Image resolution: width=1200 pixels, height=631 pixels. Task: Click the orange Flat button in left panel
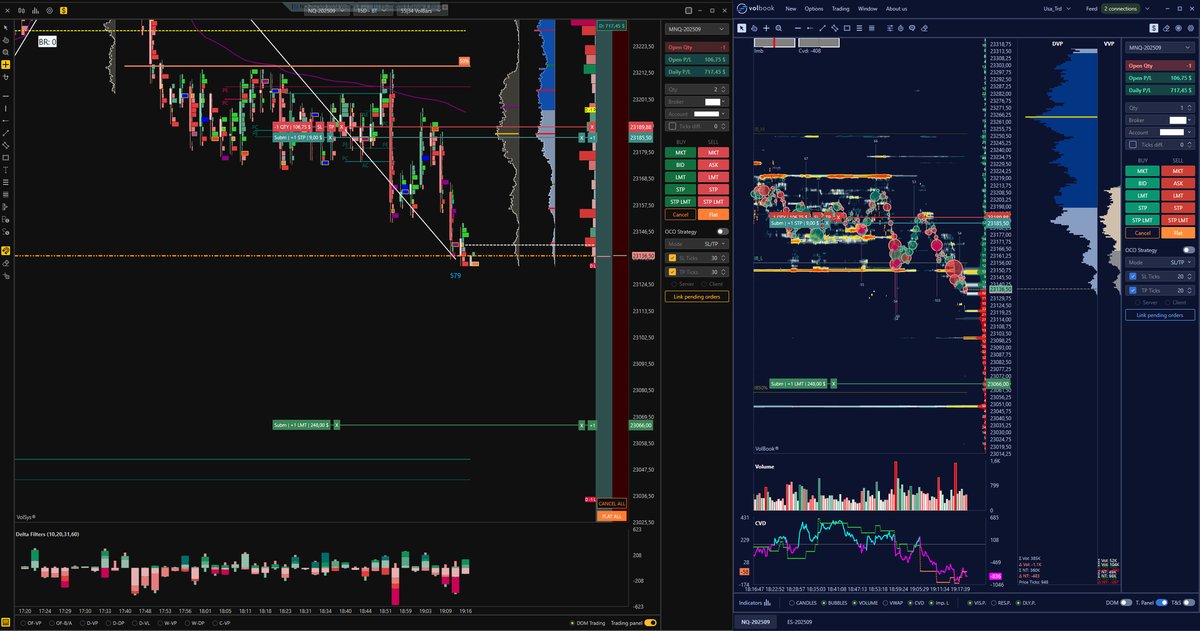coord(713,214)
